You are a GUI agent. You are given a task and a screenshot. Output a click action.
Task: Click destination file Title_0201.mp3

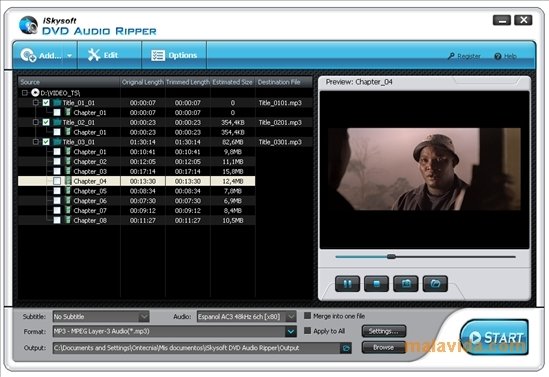pyautogui.click(x=280, y=123)
